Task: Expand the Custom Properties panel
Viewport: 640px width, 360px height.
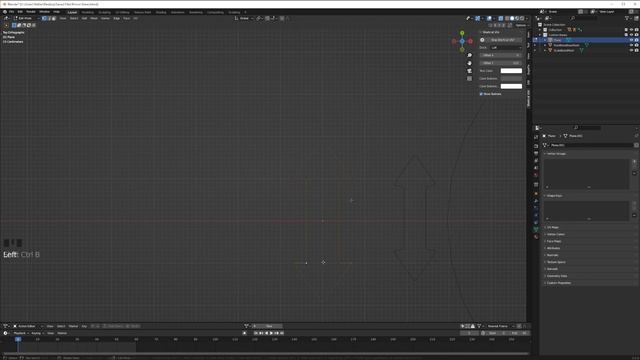Action: point(558,283)
